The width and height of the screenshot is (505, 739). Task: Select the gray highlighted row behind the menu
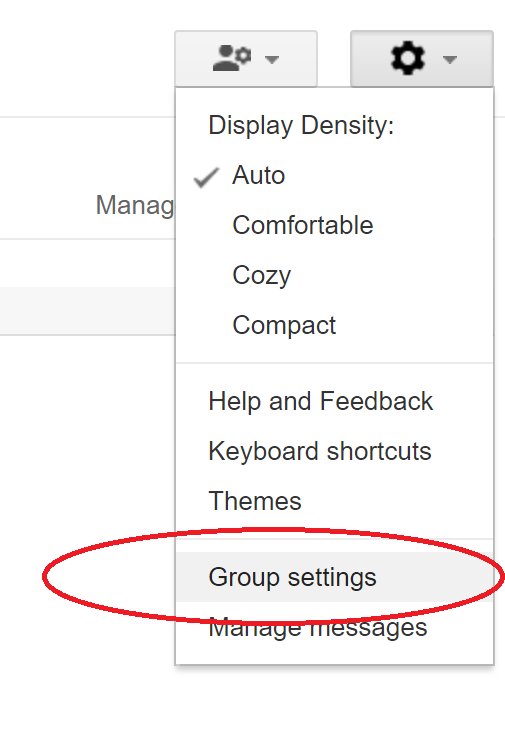88,311
